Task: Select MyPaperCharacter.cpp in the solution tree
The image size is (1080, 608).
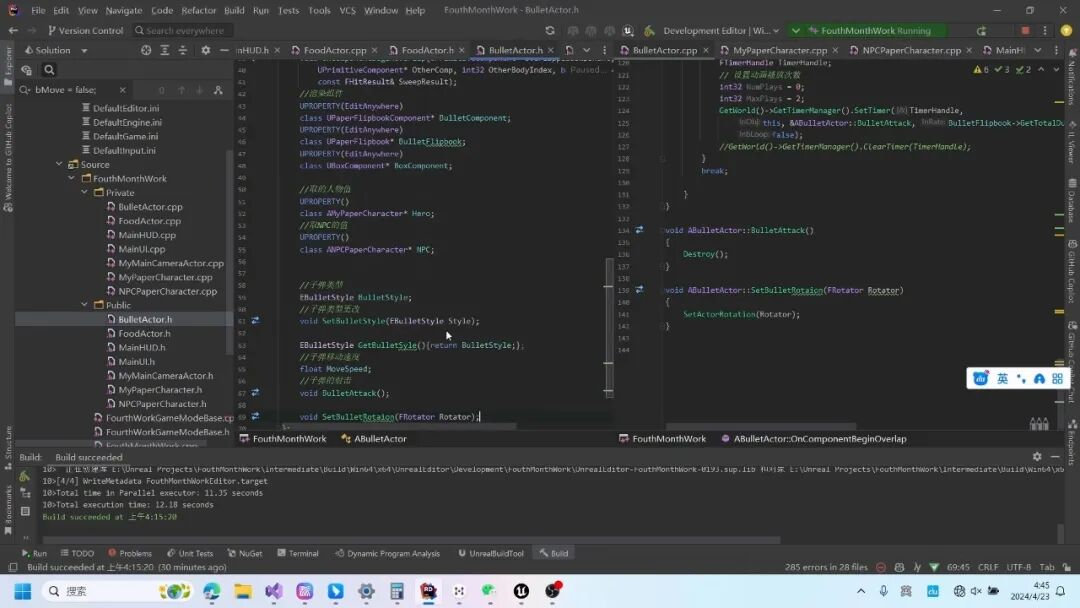Action: point(165,277)
